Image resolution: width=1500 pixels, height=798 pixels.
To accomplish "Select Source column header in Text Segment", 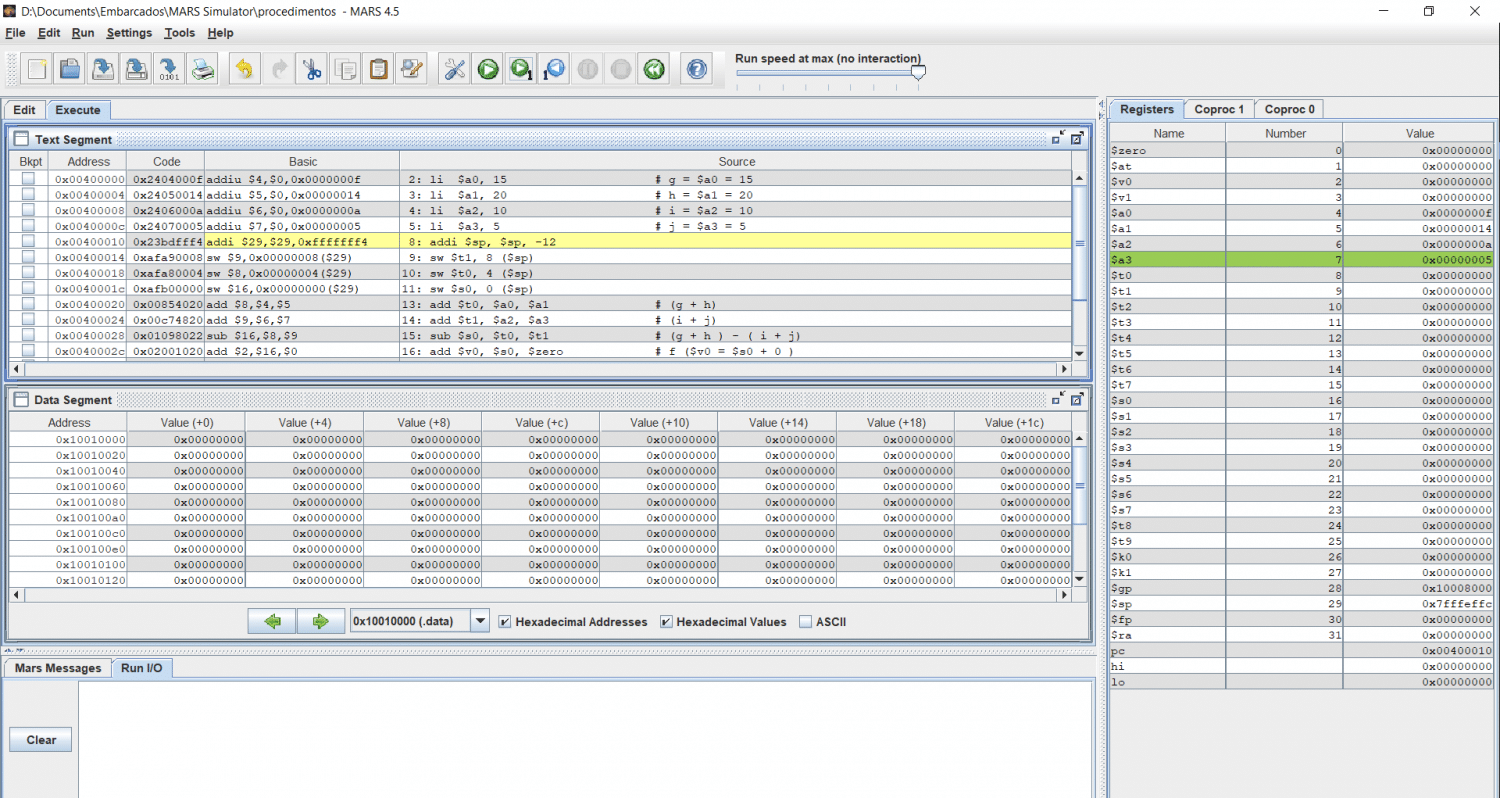I will (736, 161).
